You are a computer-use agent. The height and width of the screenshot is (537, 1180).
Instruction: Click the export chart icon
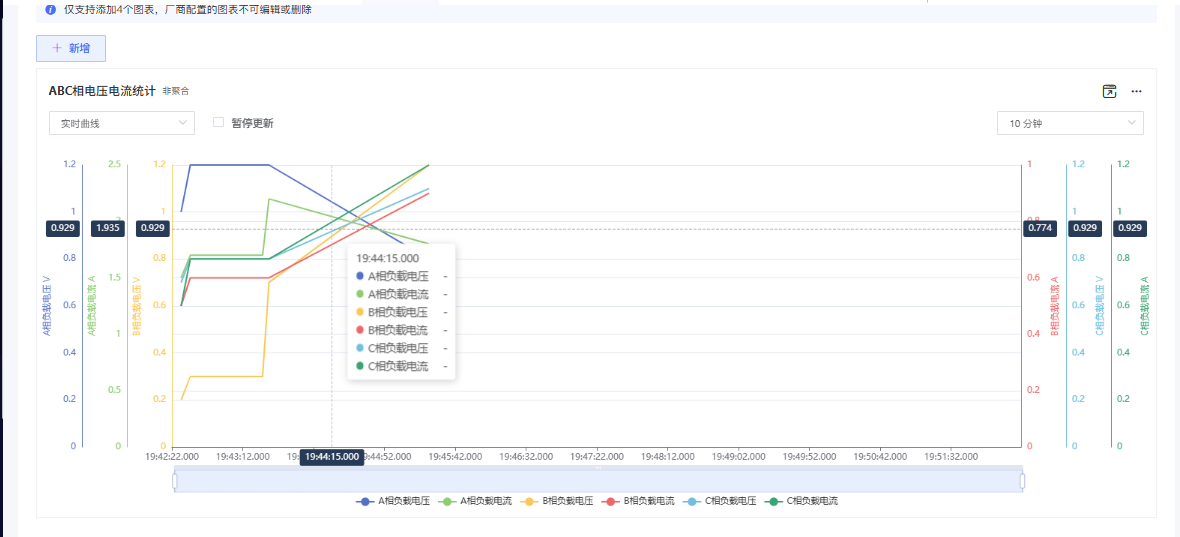[1109, 91]
